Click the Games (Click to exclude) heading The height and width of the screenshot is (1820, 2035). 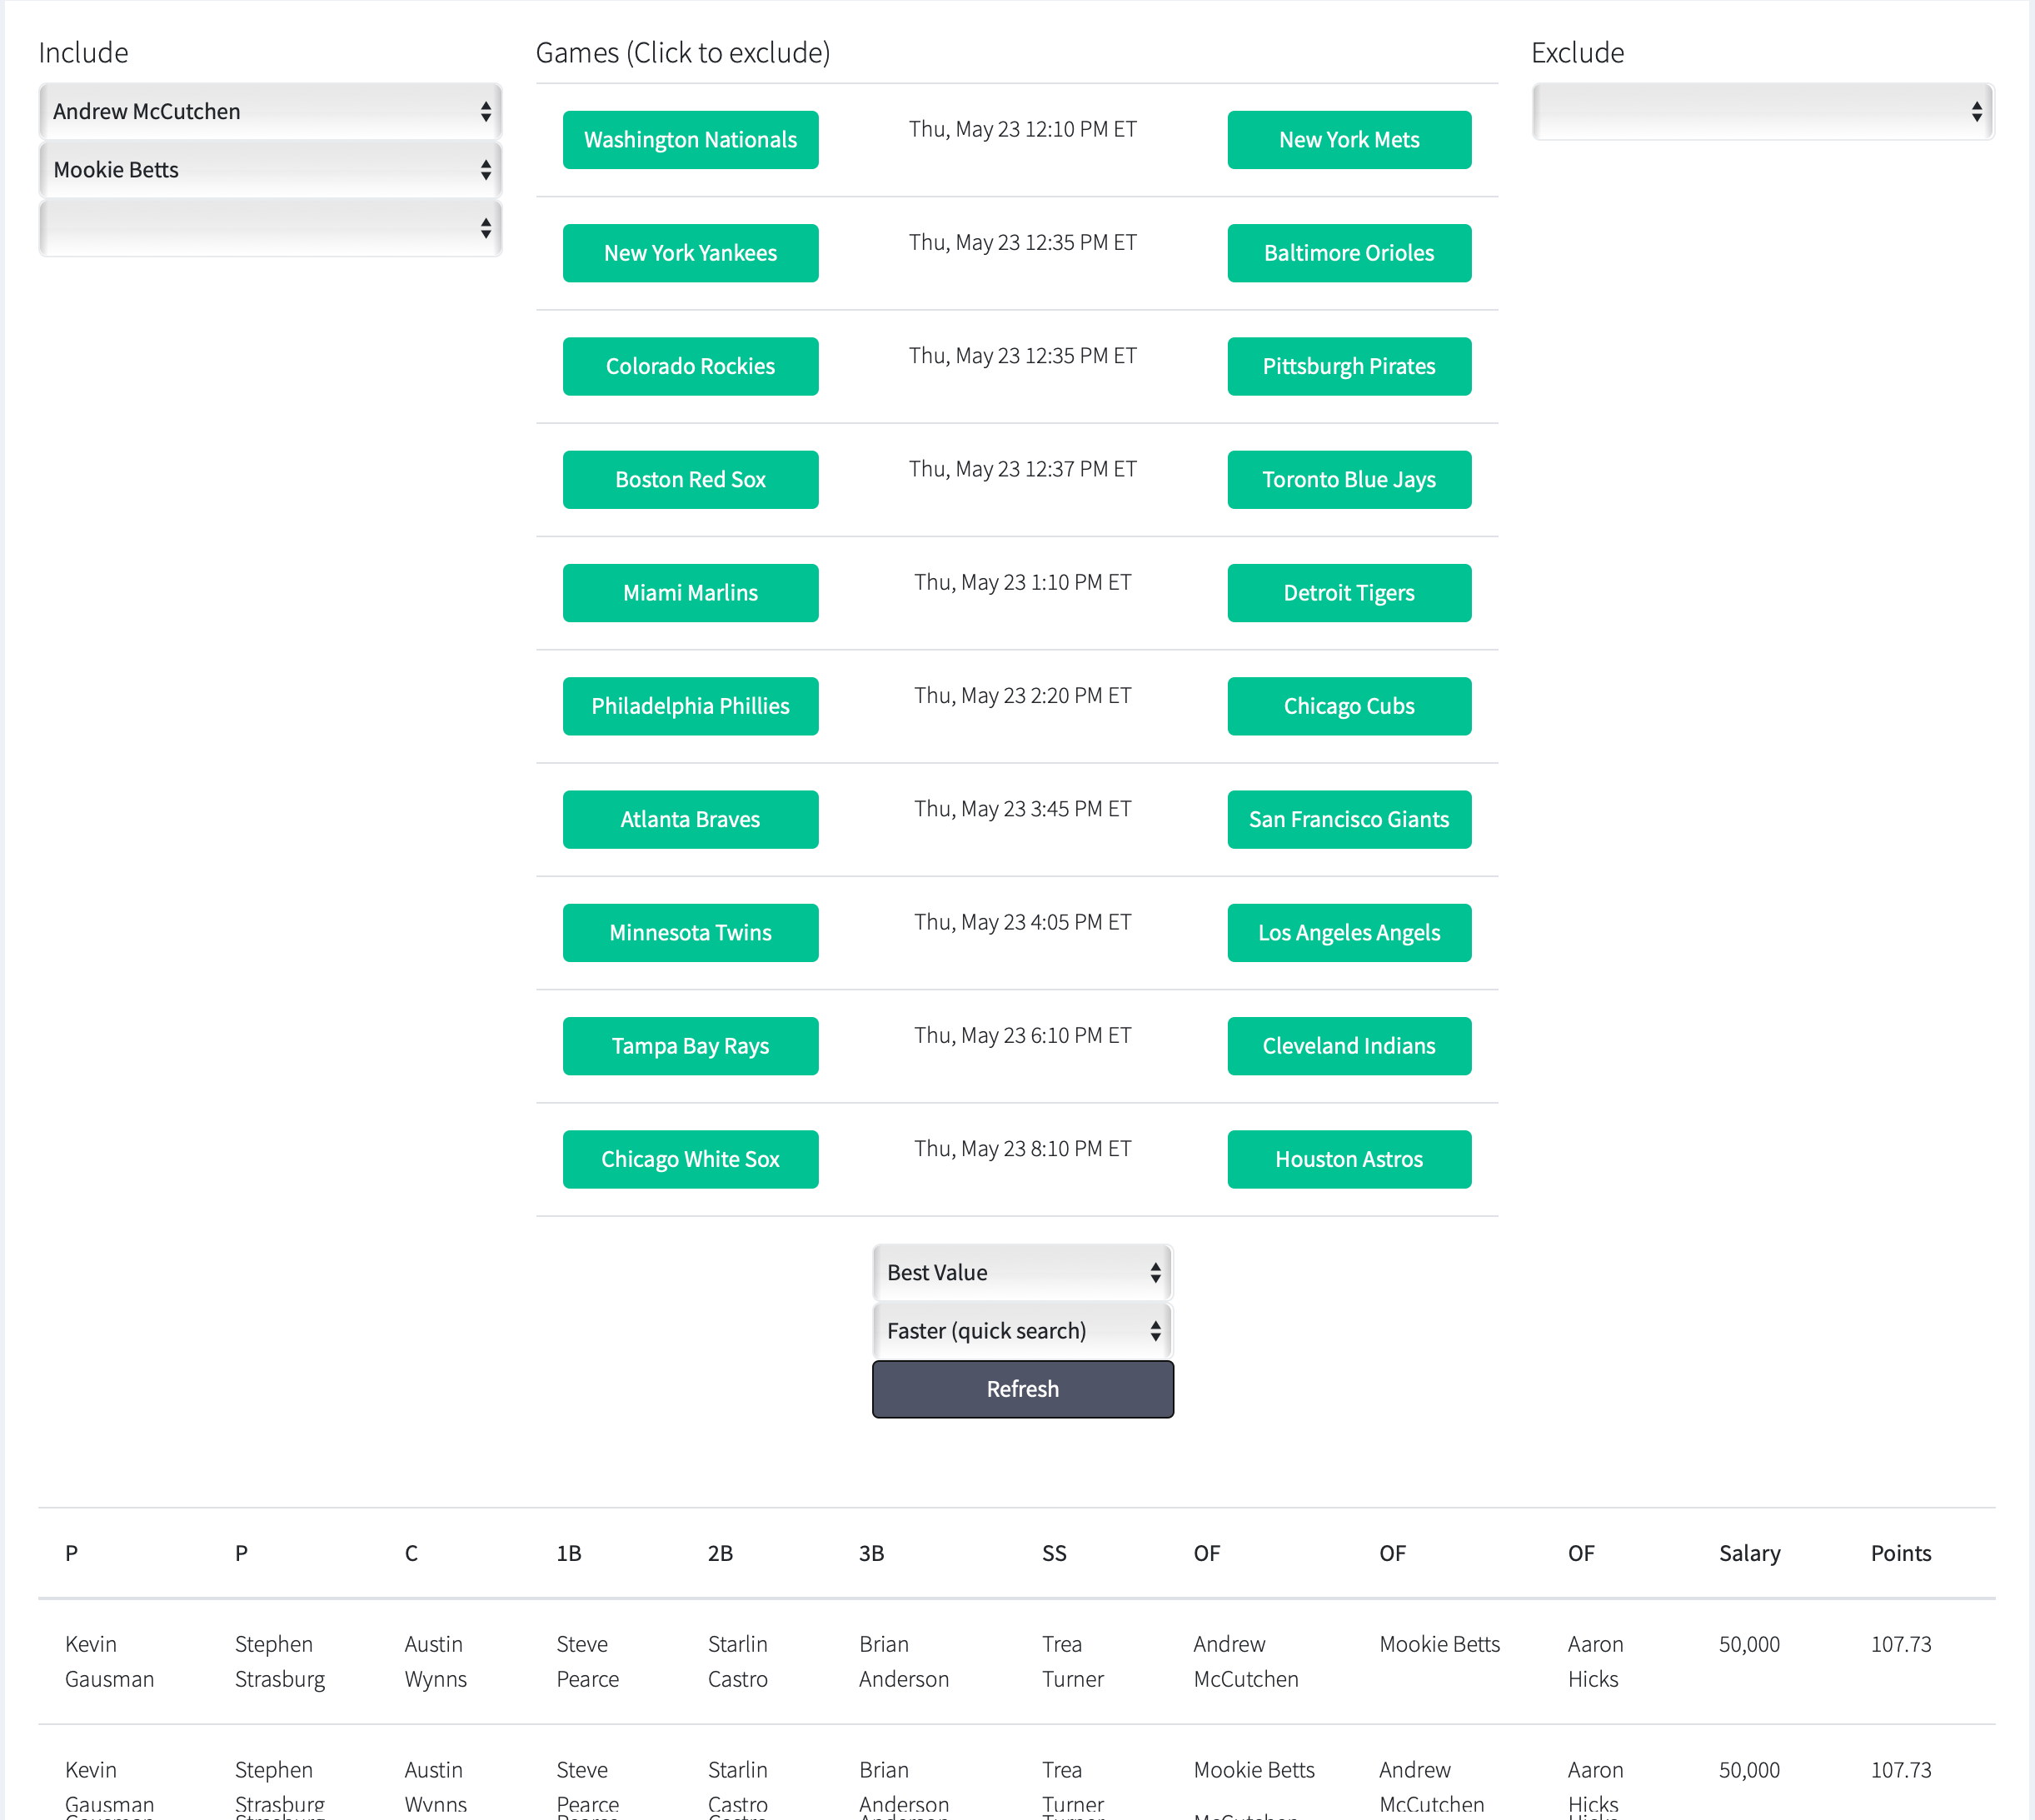tap(683, 53)
